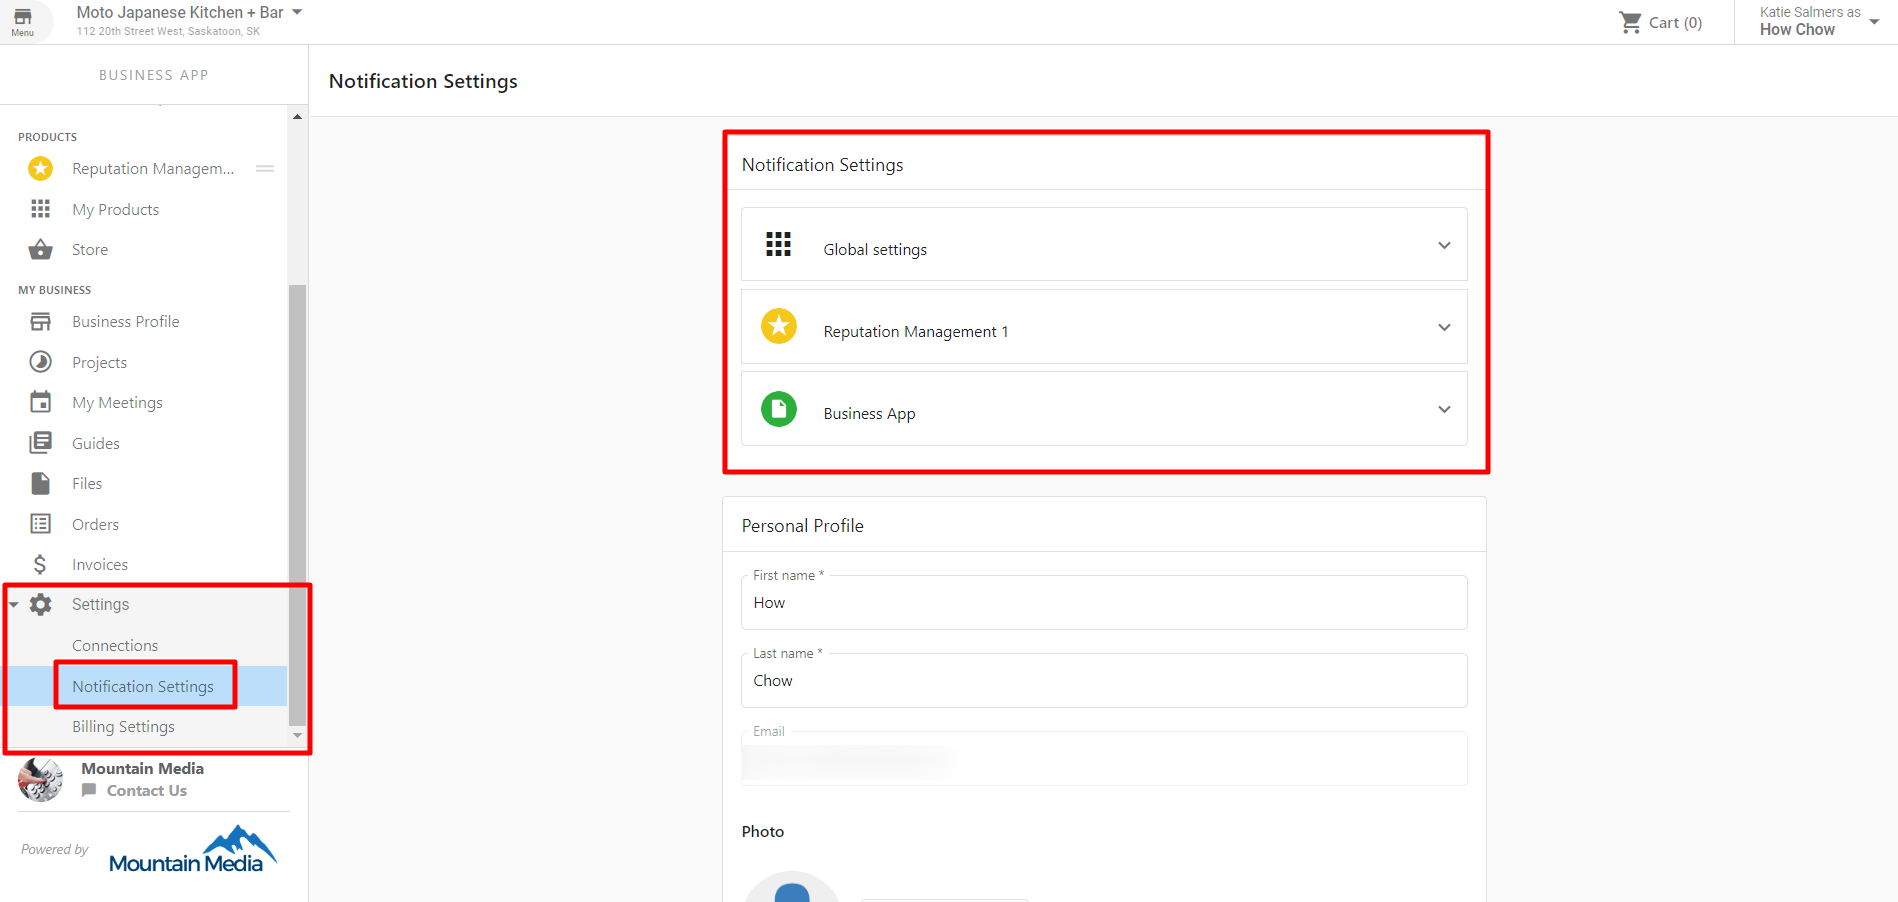Open Billing Settings
The height and width of the screenshot is (902, 1898).
pos(123,726)
